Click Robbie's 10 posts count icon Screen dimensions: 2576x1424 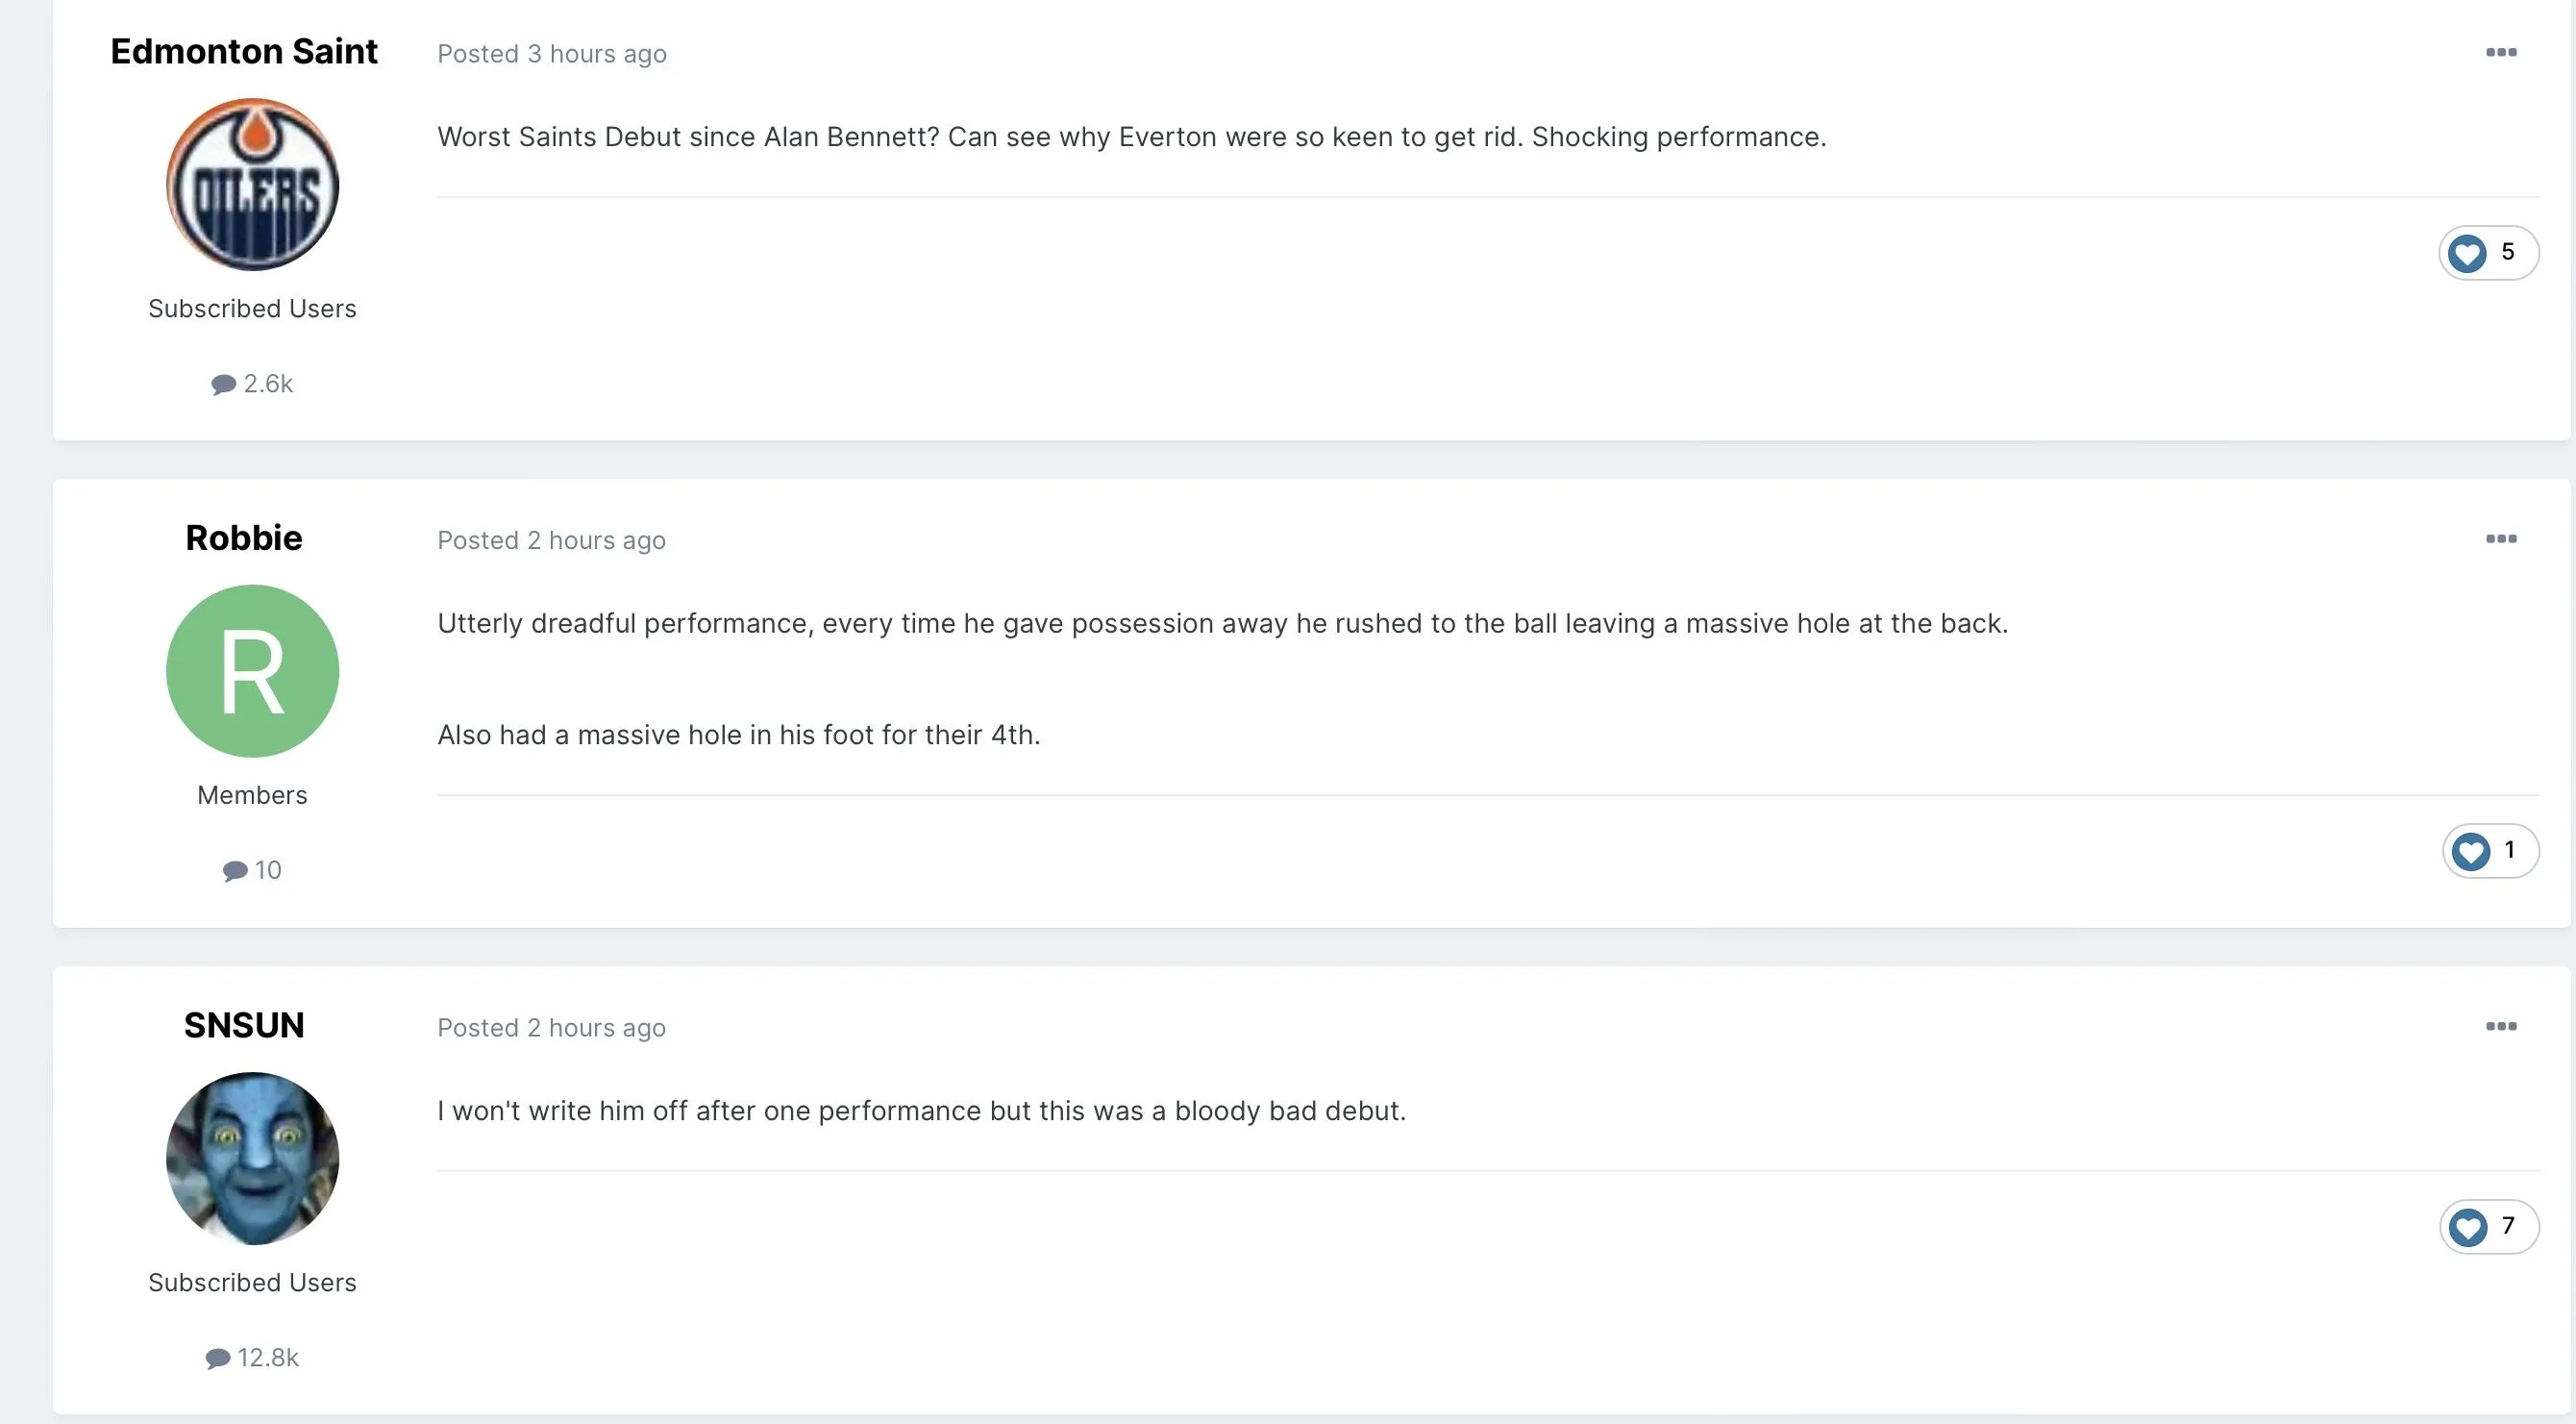pos(235,871)
